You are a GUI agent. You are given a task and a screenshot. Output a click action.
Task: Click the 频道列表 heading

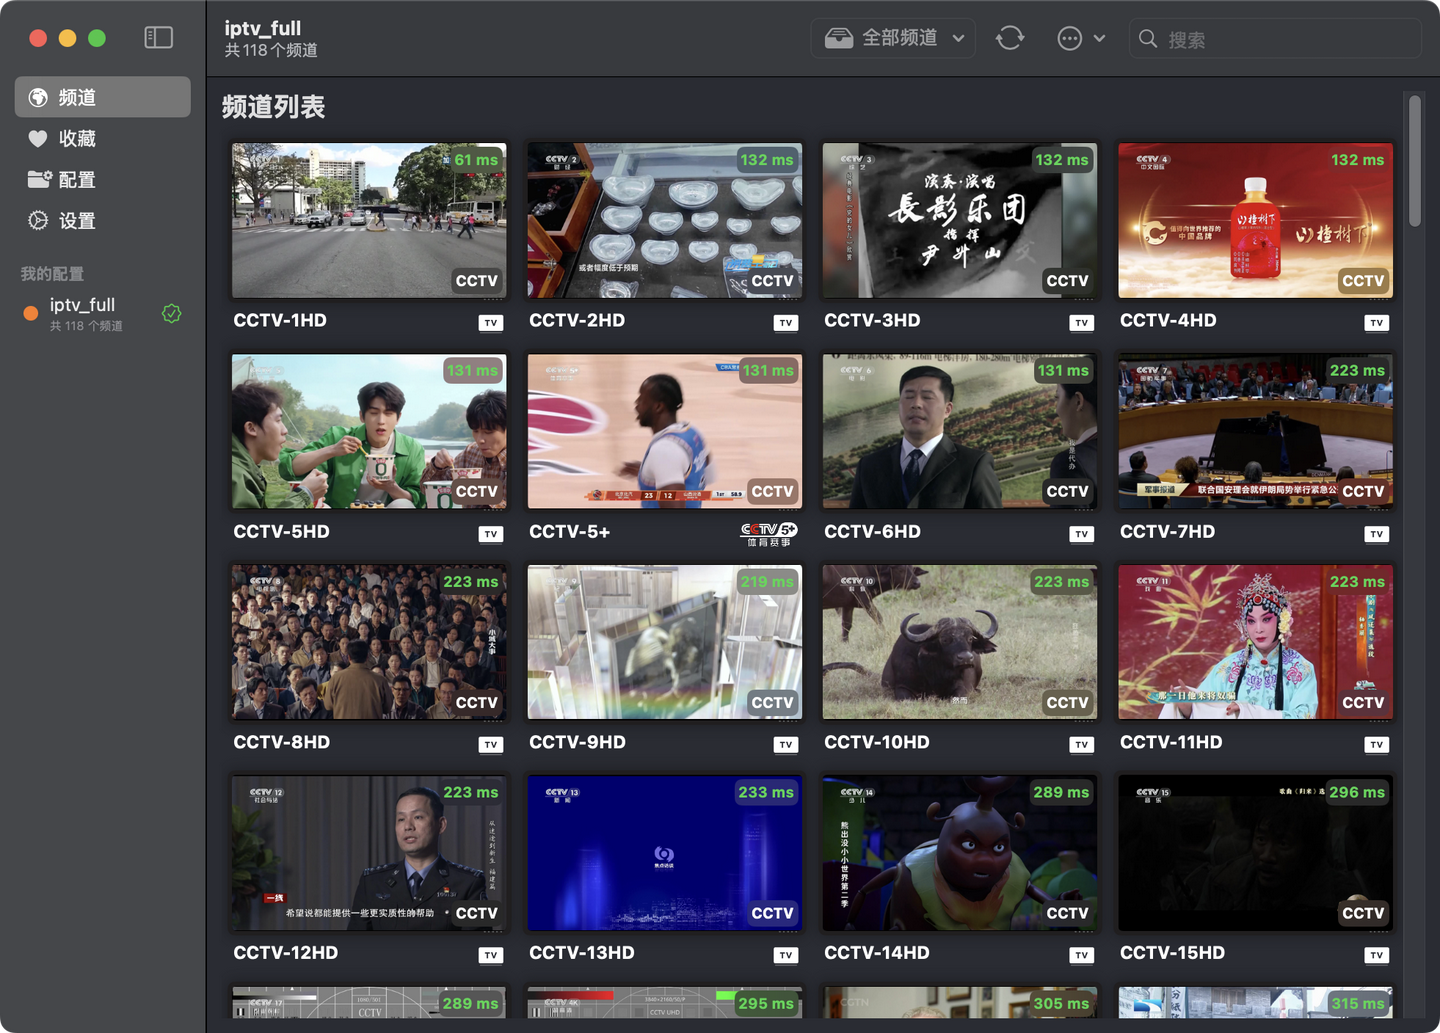point(274,107)
